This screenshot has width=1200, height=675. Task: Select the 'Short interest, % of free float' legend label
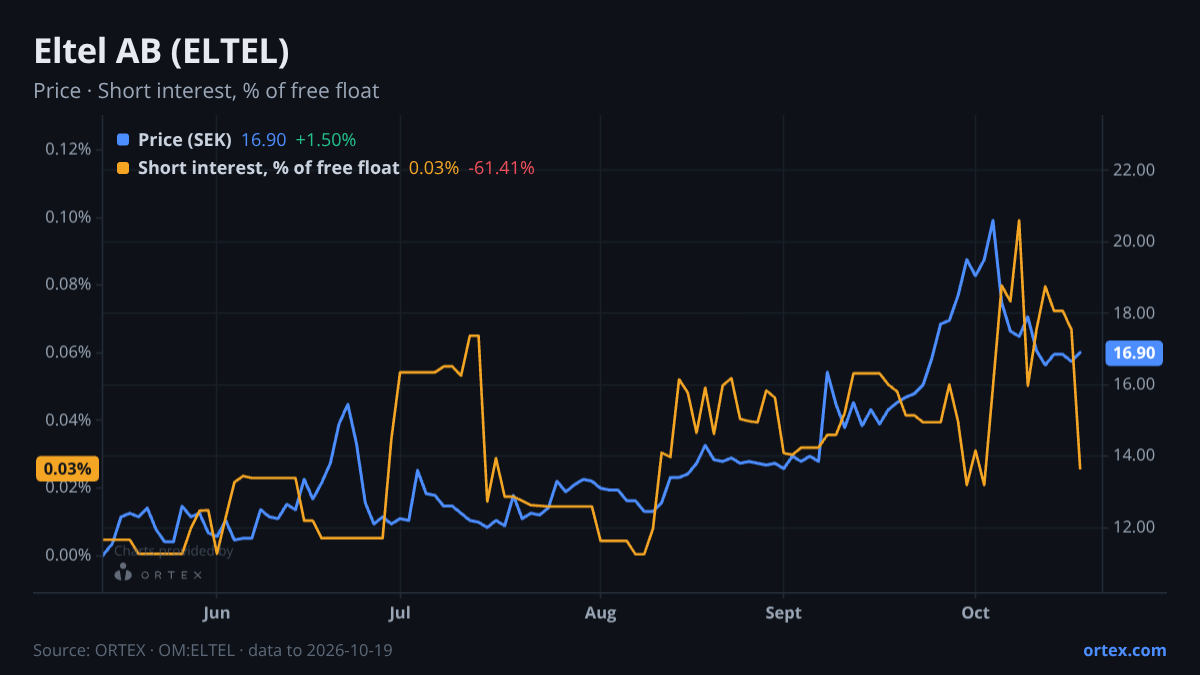click(x=269, y=168)
